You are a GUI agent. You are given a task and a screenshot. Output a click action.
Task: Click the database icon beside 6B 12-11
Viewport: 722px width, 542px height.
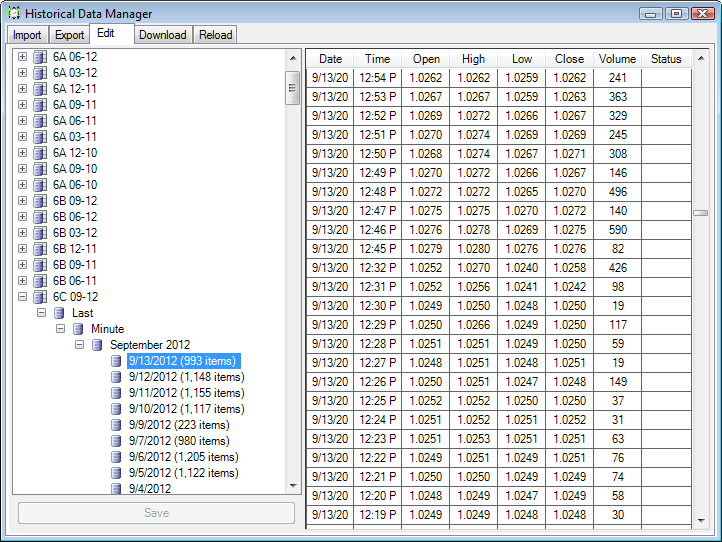pyautogui.click(x=40, y=249)
